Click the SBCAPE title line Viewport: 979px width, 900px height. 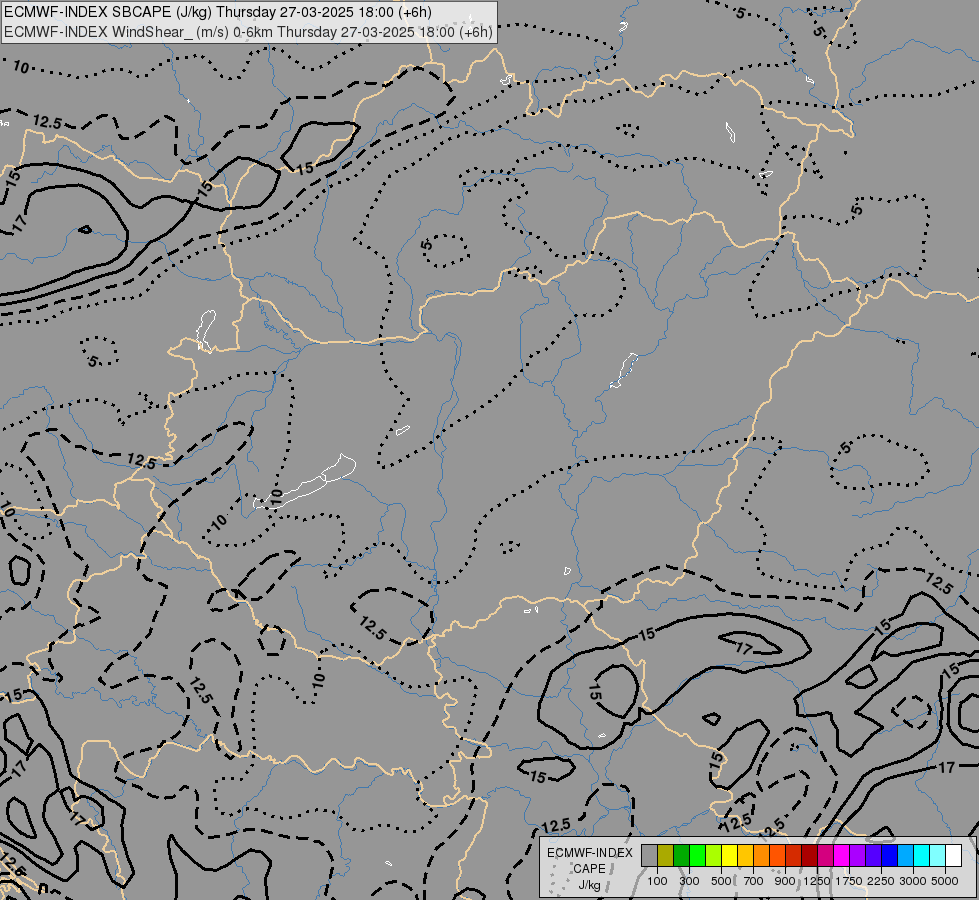(218, 12)
